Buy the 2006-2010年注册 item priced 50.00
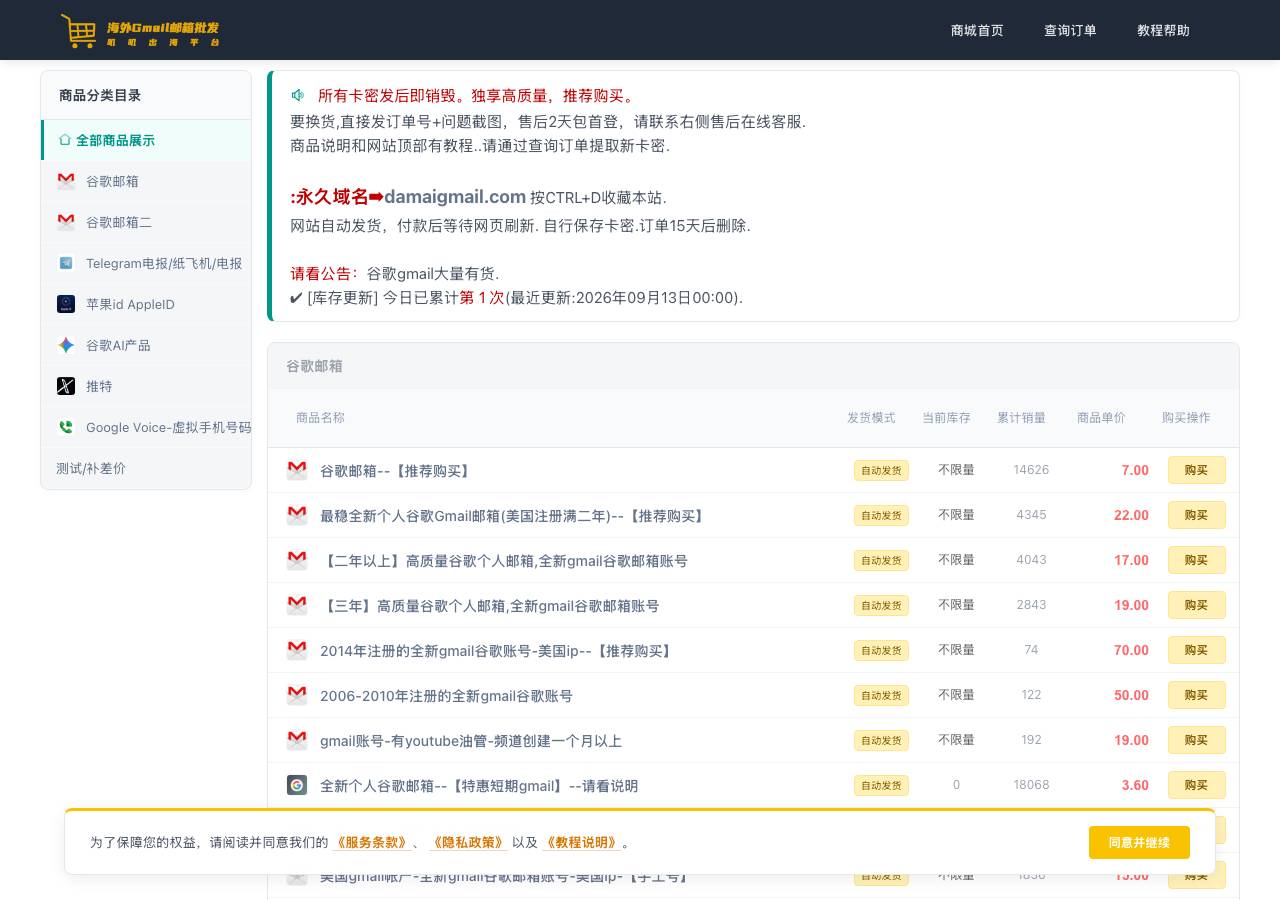This screenshot has height=900, width=1280. point(1196,695)
